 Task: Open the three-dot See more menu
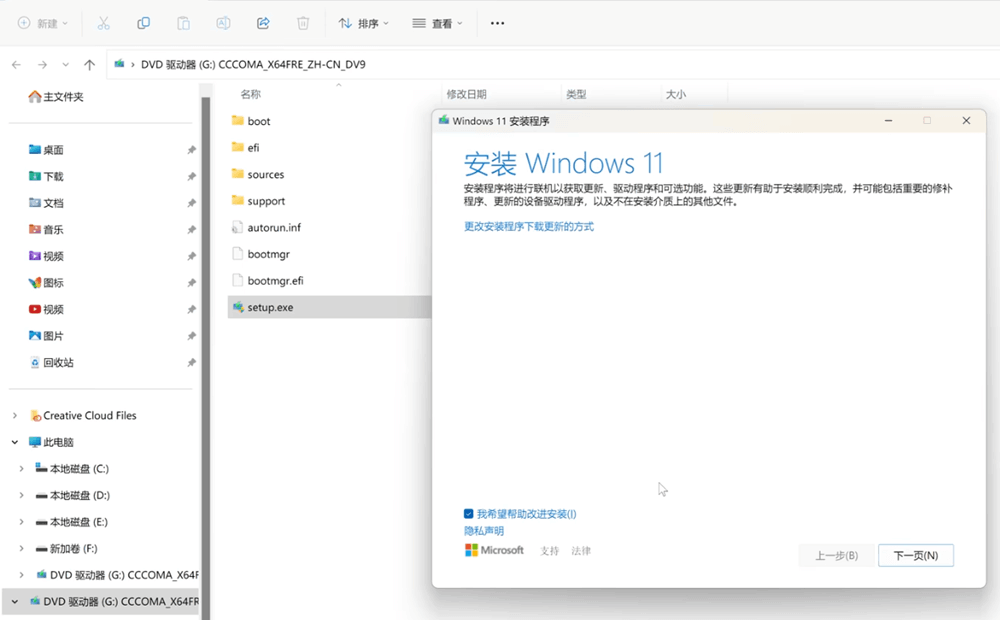pos(497,23)
